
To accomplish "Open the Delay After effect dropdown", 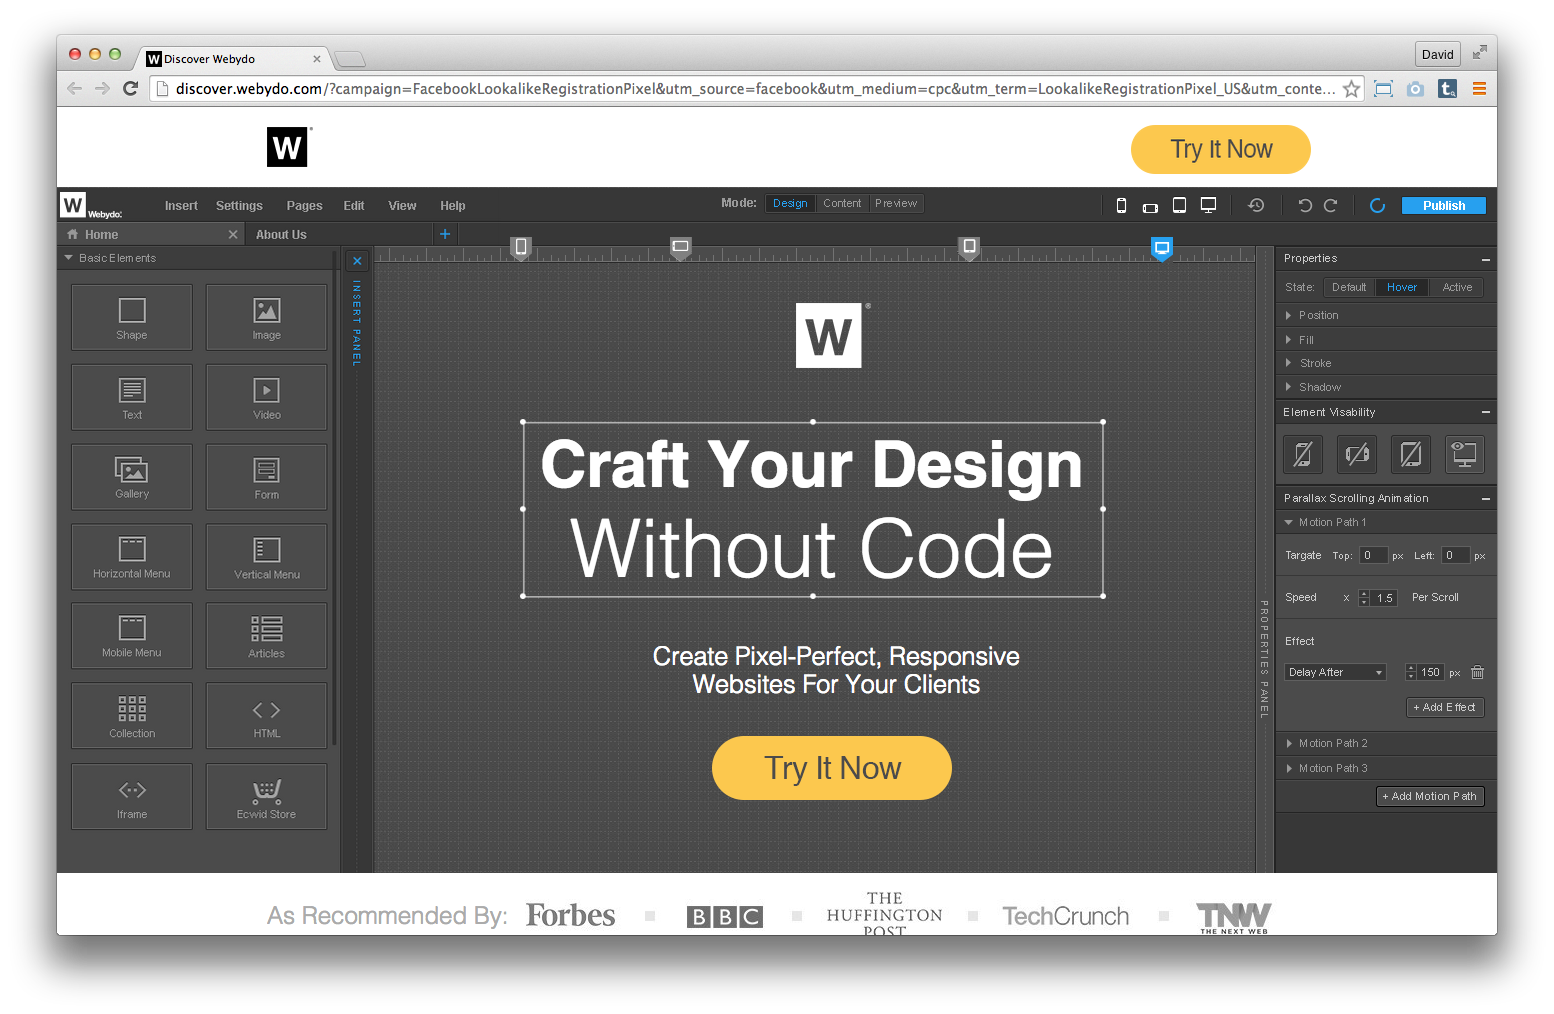I will 1335,672.
